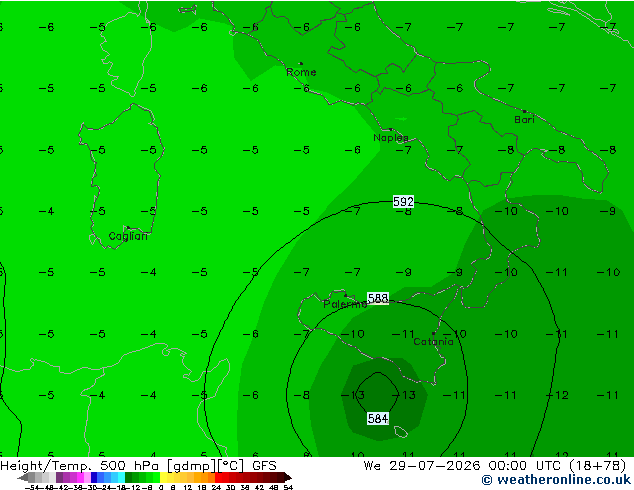
Task: Click the 54 label on the legend scale
Action: pyautogui.click(x=288, y=487)
